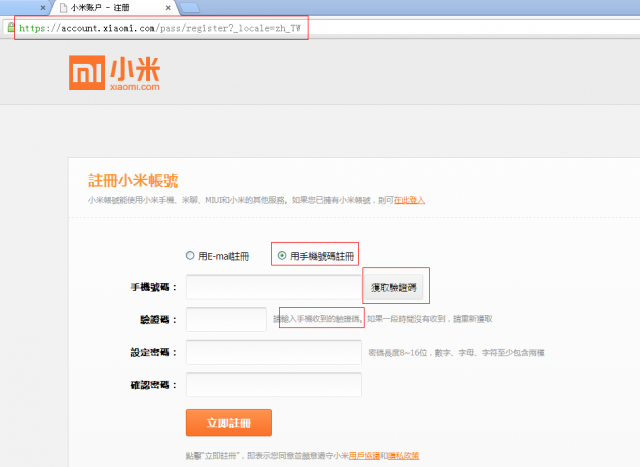The image size is (640, 467).
Task: Click the 確認密碼 label
Action: pyautogui.click(x=154, y=385)
